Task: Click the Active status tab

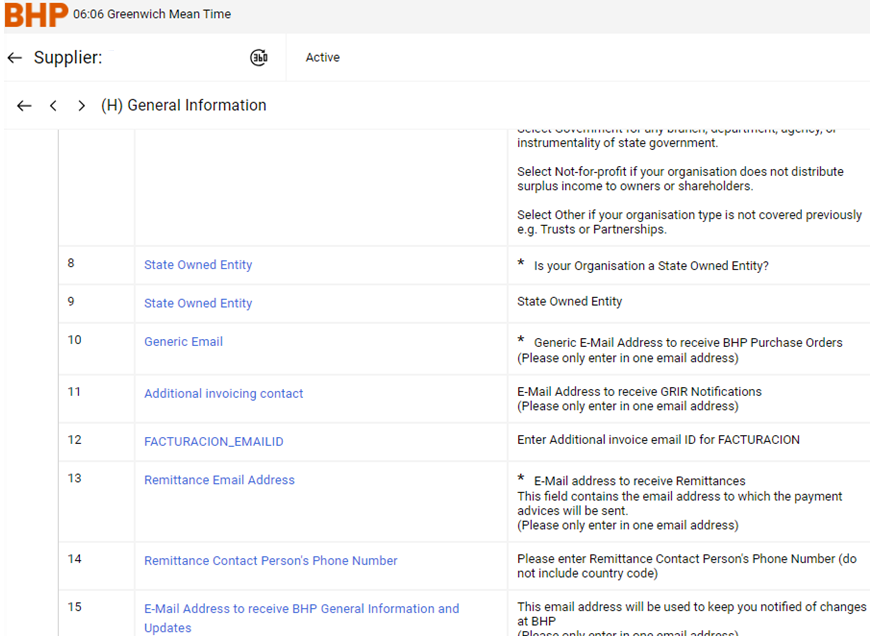Action: 322,58
